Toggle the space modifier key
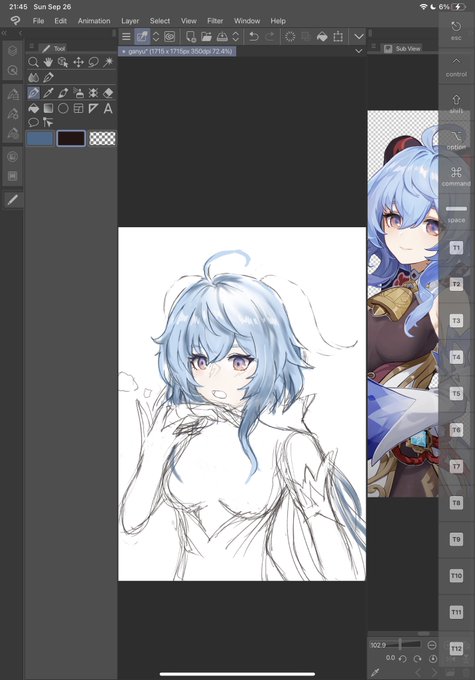This screenshot has height=680, width=475. coord(456,213)
